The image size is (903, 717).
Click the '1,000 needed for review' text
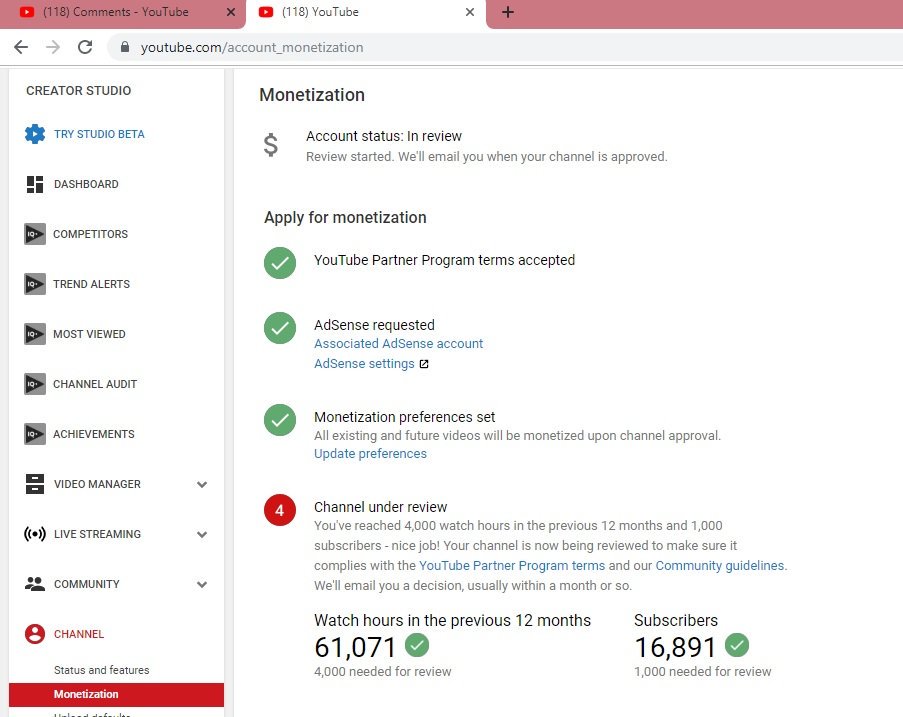(x=703, y=672)
